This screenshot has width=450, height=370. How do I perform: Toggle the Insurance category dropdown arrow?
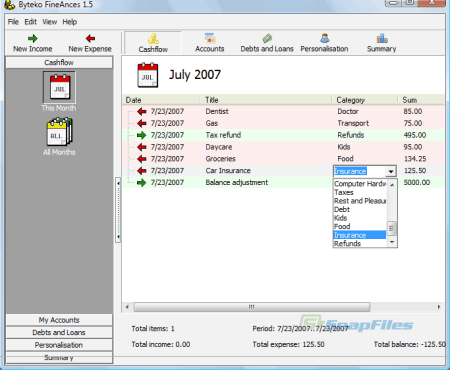point(391,171)
